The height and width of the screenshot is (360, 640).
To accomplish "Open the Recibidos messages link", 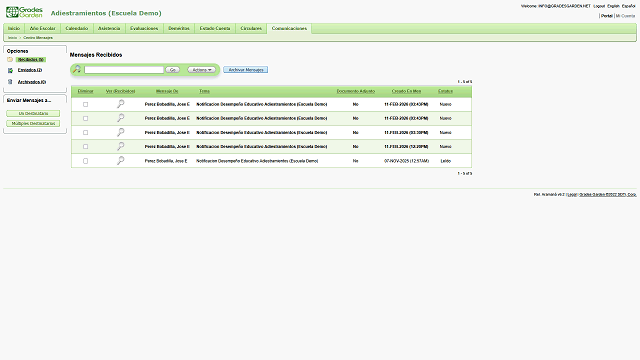I will tap(31, 60).
